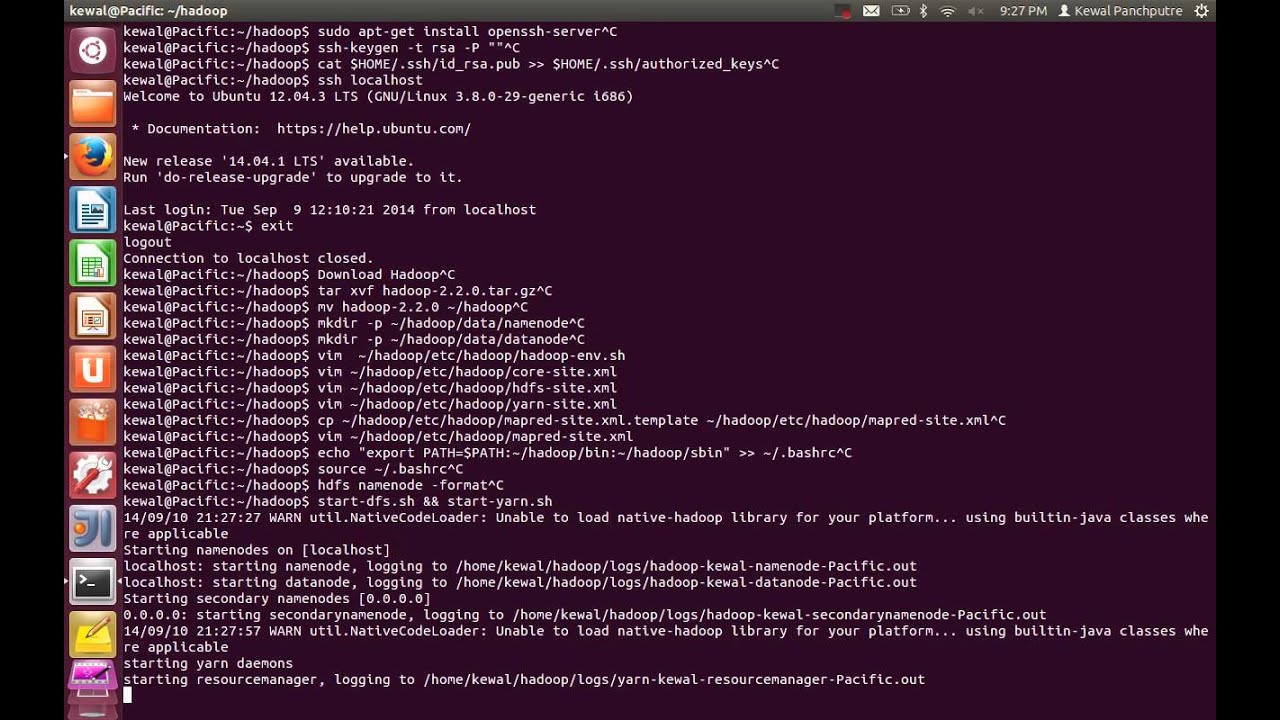
Task: Click the 'vim ~/hadoop/etc/hadoop/yarn-site.xml' line
Action: coord(370,404)
